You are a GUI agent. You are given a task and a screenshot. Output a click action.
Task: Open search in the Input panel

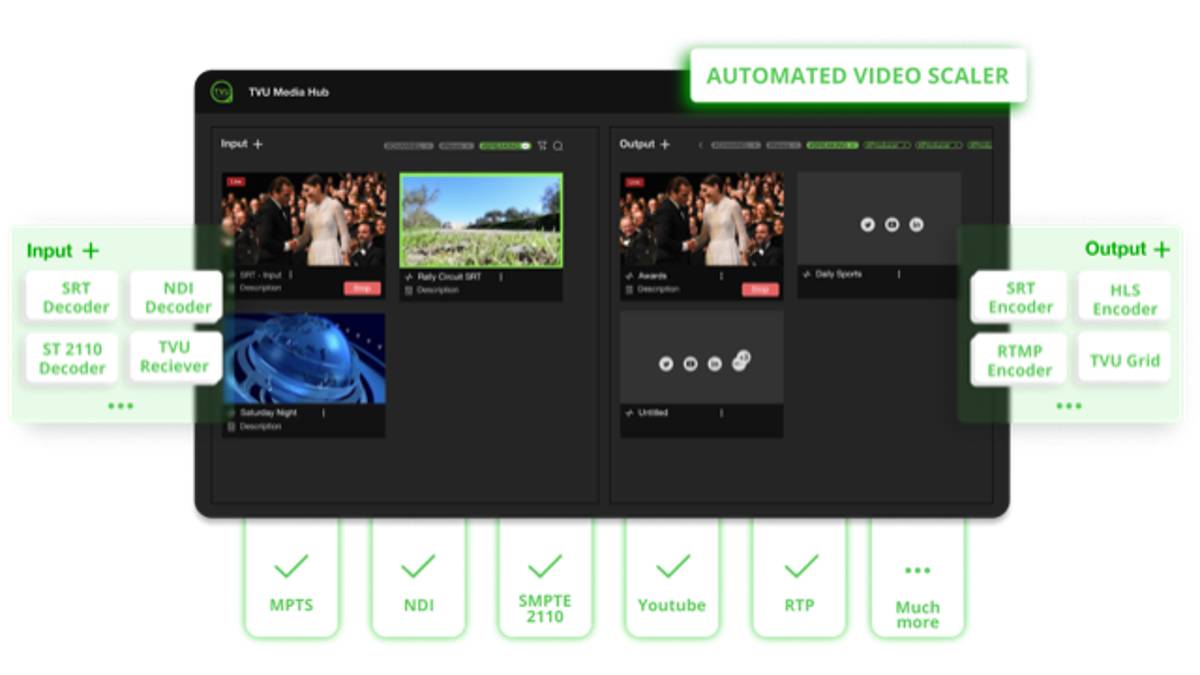tap(558, 146)
